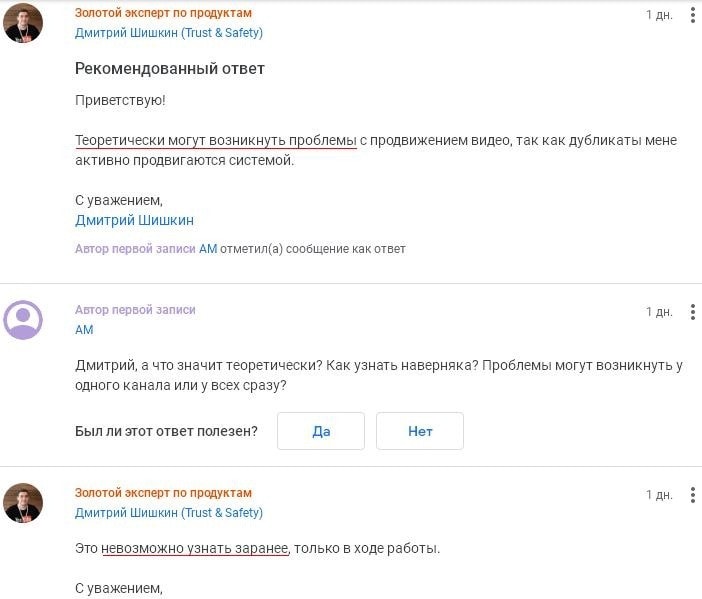Click the "Золотой эксперт по продуктам" badge in first post
This screenshot has height=599, width=702.
[163, 13]
